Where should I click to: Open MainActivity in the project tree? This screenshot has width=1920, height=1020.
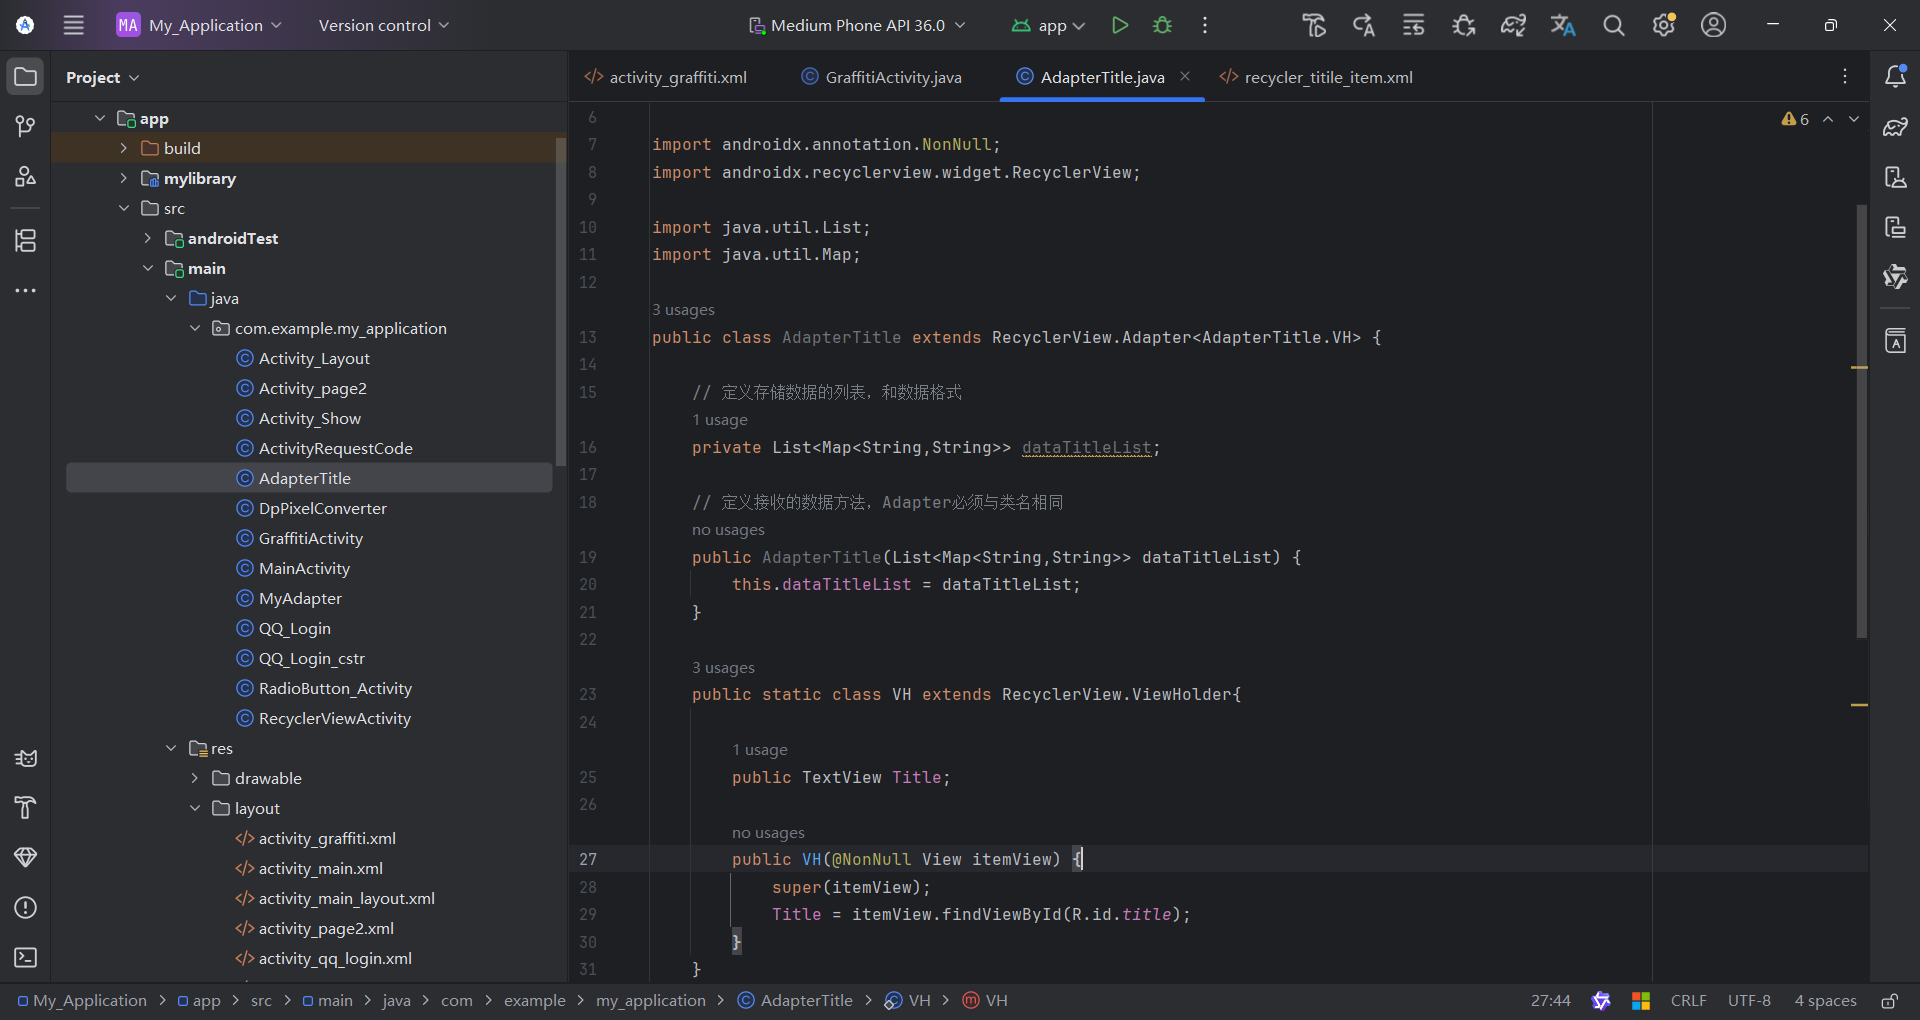[304, 568]
